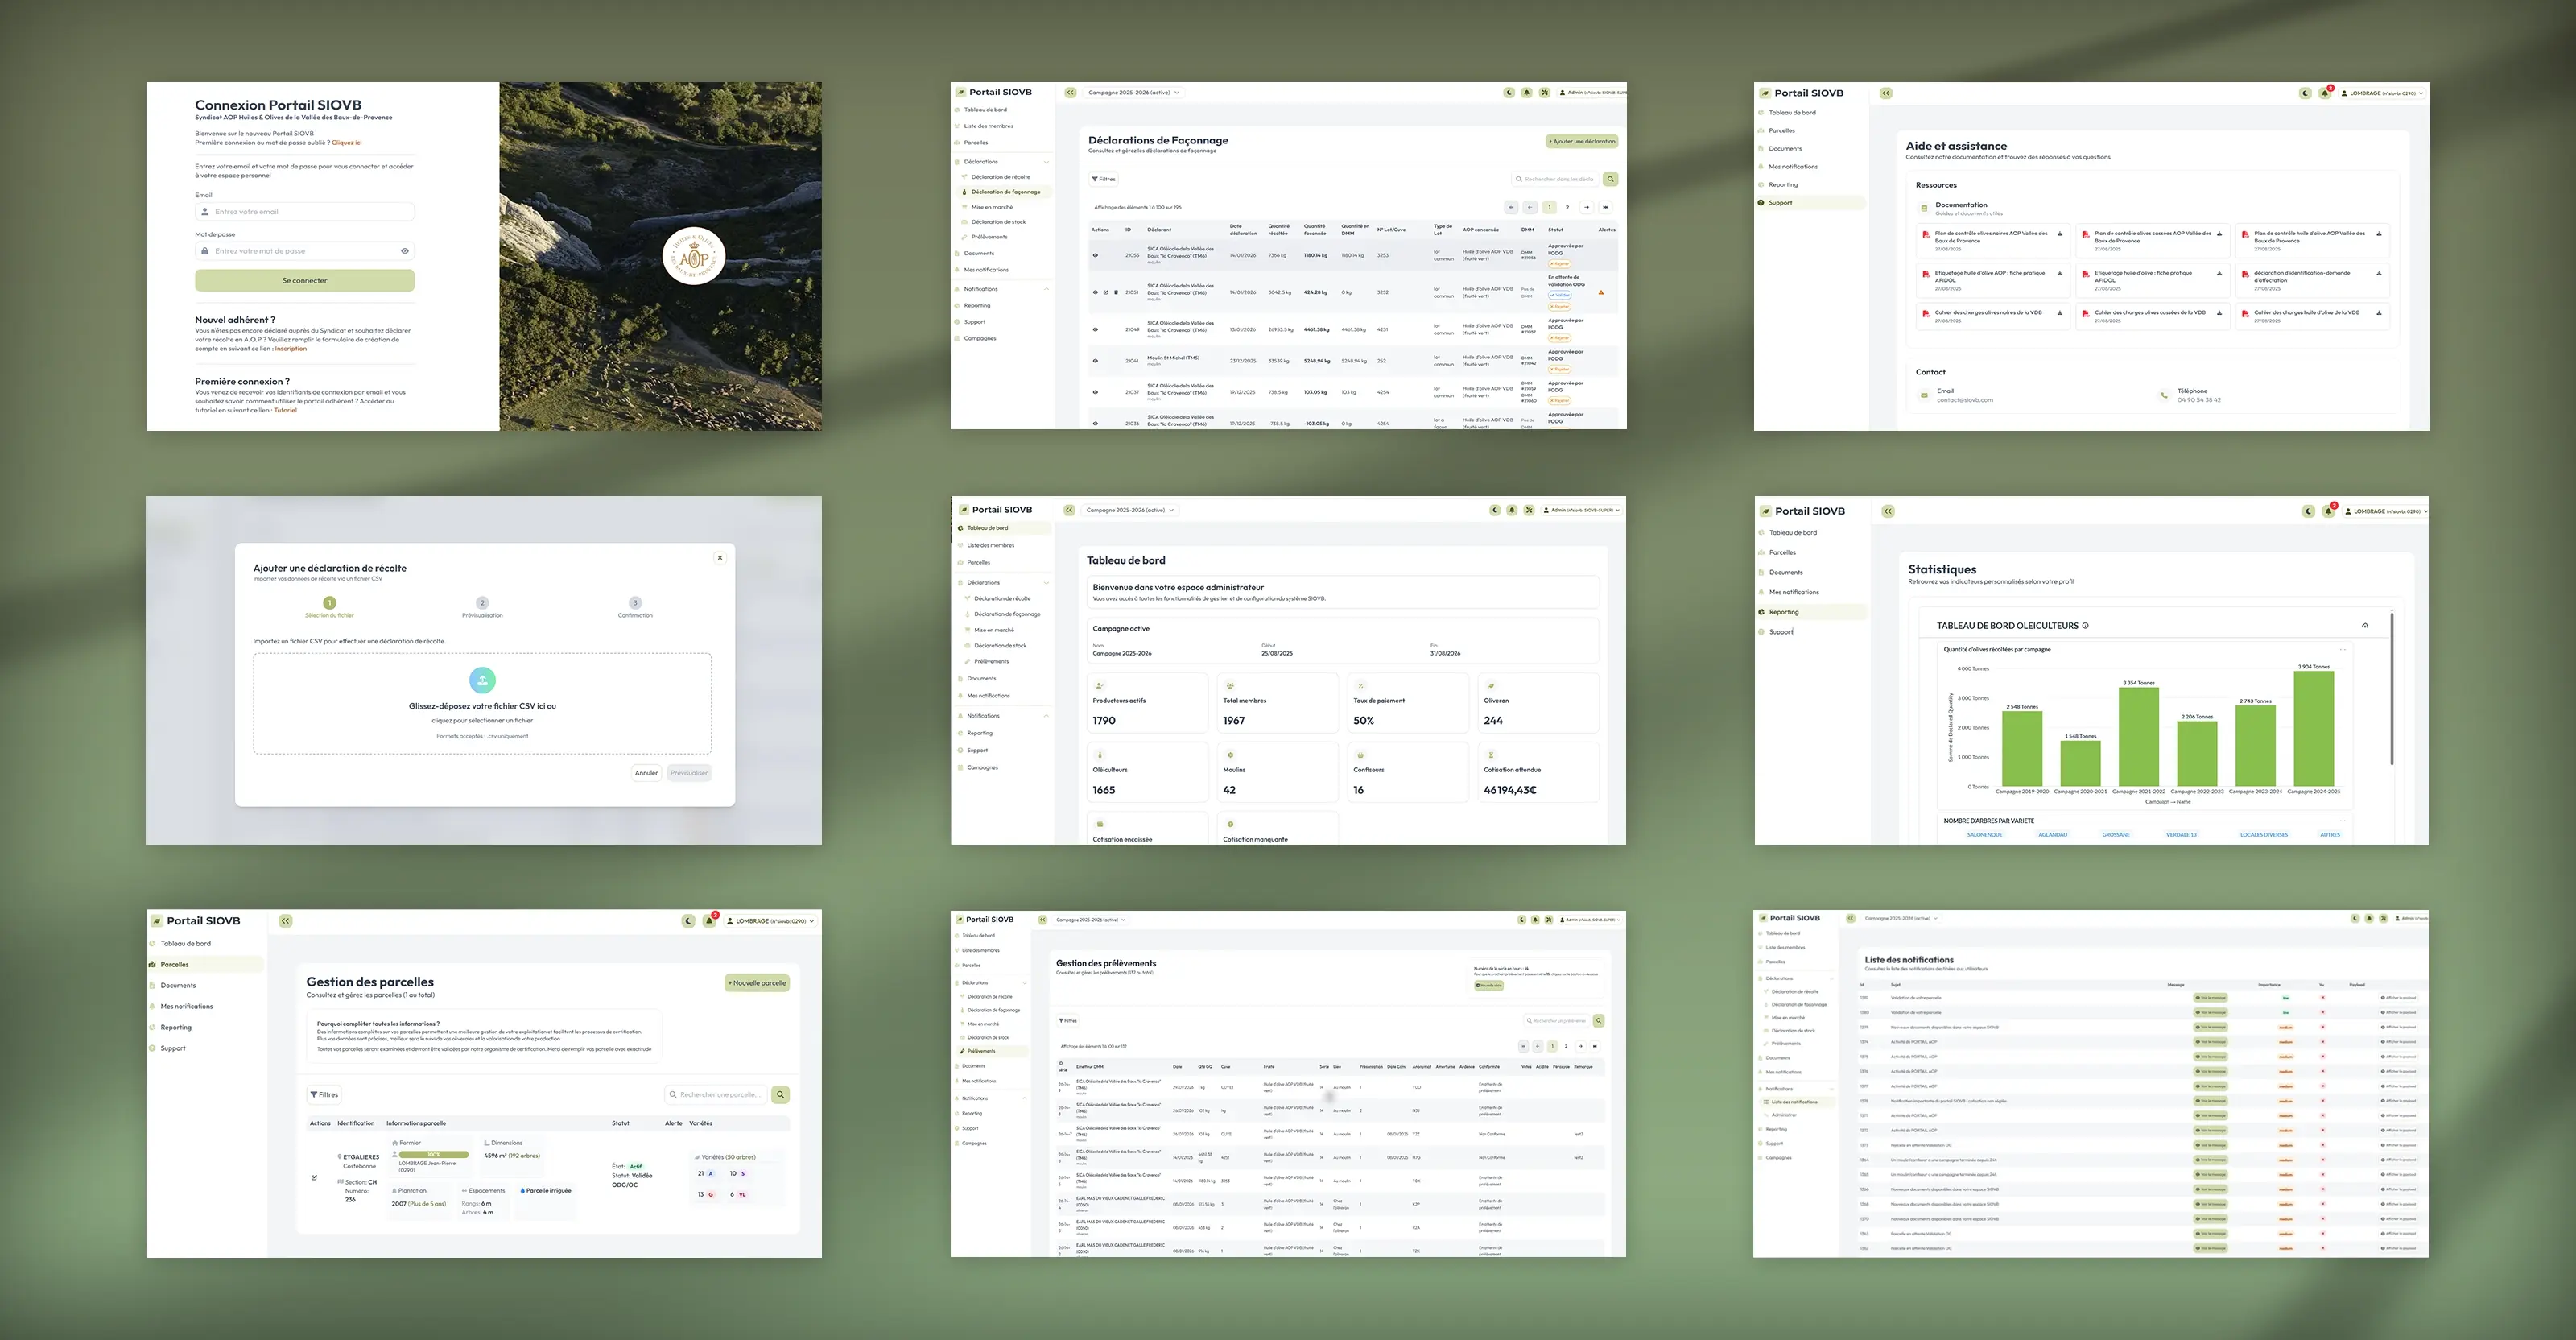Open Filtres on the Gestion des parcelles page

point(324,1095)
